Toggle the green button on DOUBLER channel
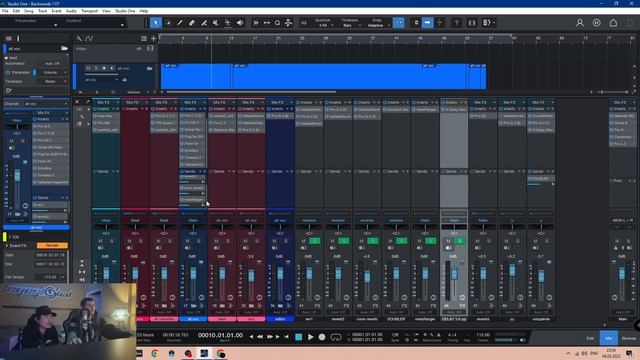This screenshot has width=640, height=360. 401,241
